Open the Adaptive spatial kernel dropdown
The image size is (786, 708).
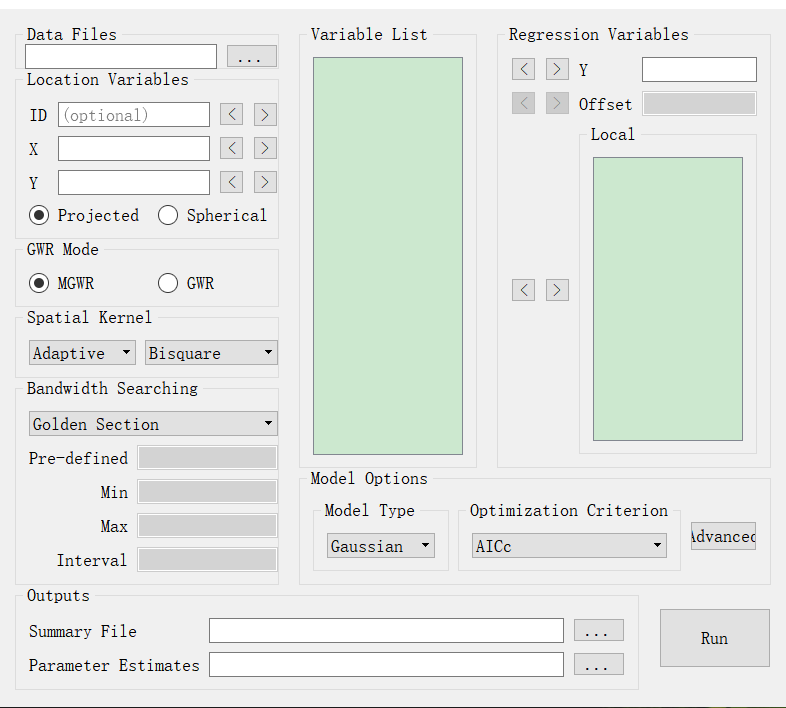tap(82, 353)
